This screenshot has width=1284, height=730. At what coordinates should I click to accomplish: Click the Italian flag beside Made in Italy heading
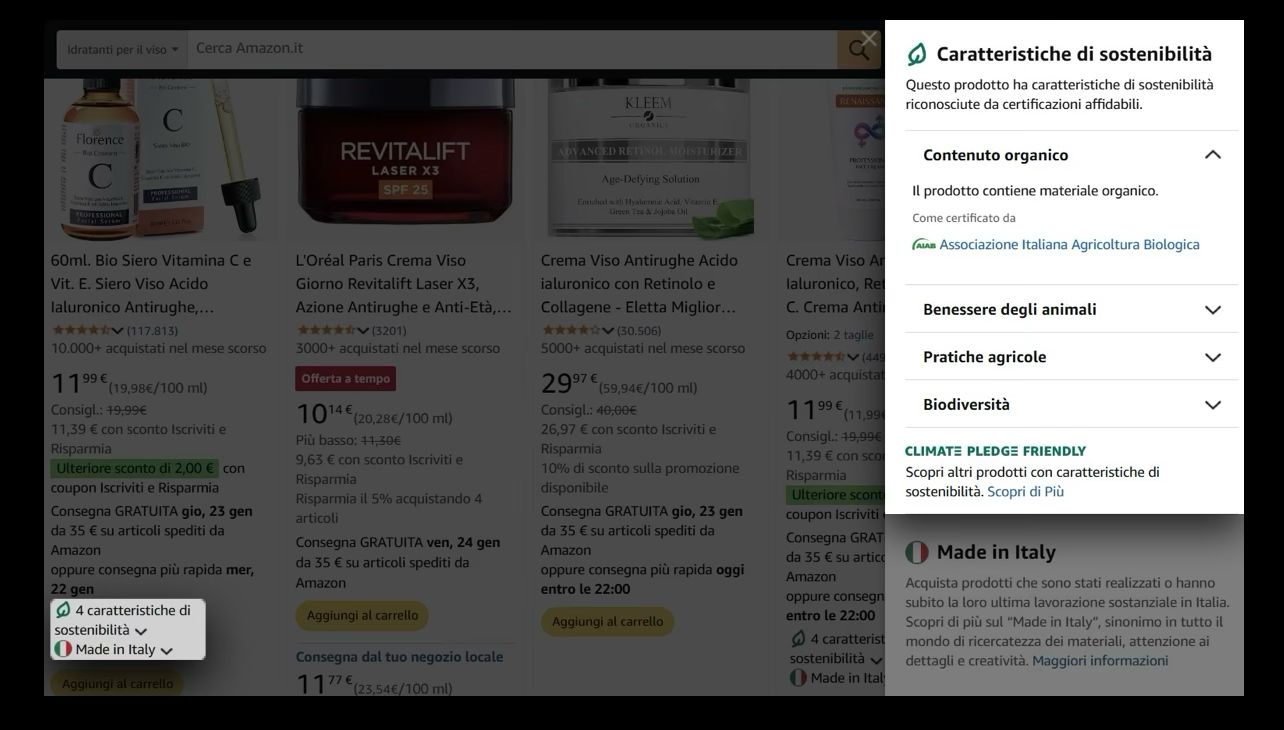[x=917, y=552]
